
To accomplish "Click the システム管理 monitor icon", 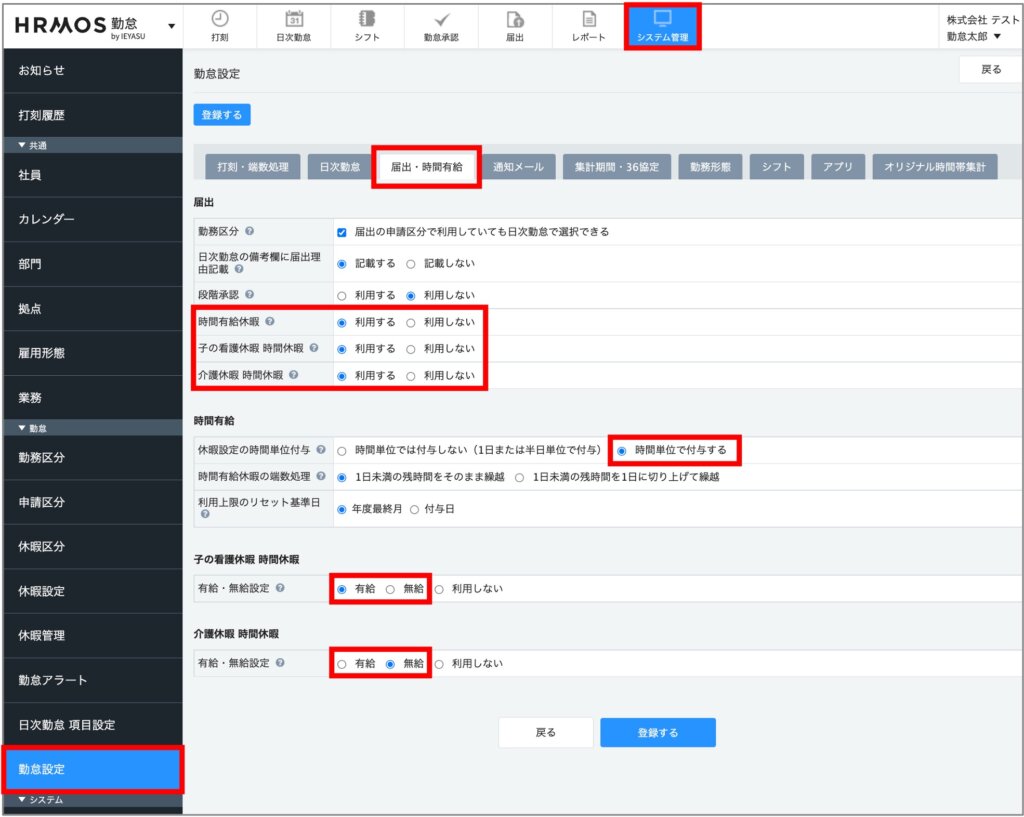I will coord(662,19).
